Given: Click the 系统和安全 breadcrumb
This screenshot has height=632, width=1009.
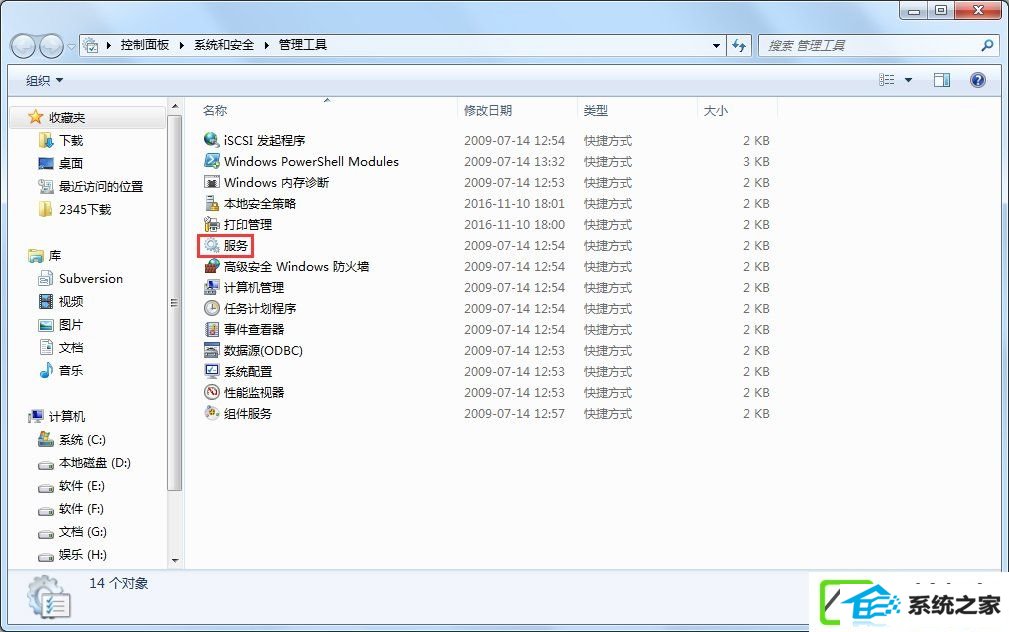Looking at the screenshot, I should (224, 45).
